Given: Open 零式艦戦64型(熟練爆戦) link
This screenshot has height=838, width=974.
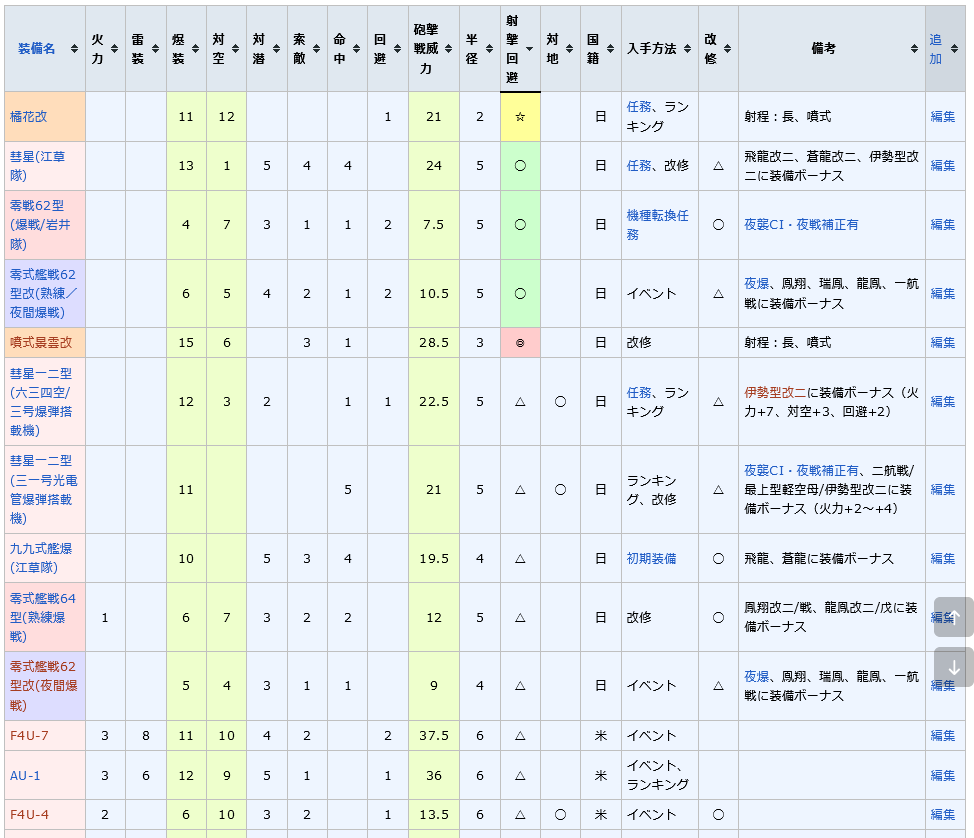Looking at the screenshot, I should pos(43,617).
